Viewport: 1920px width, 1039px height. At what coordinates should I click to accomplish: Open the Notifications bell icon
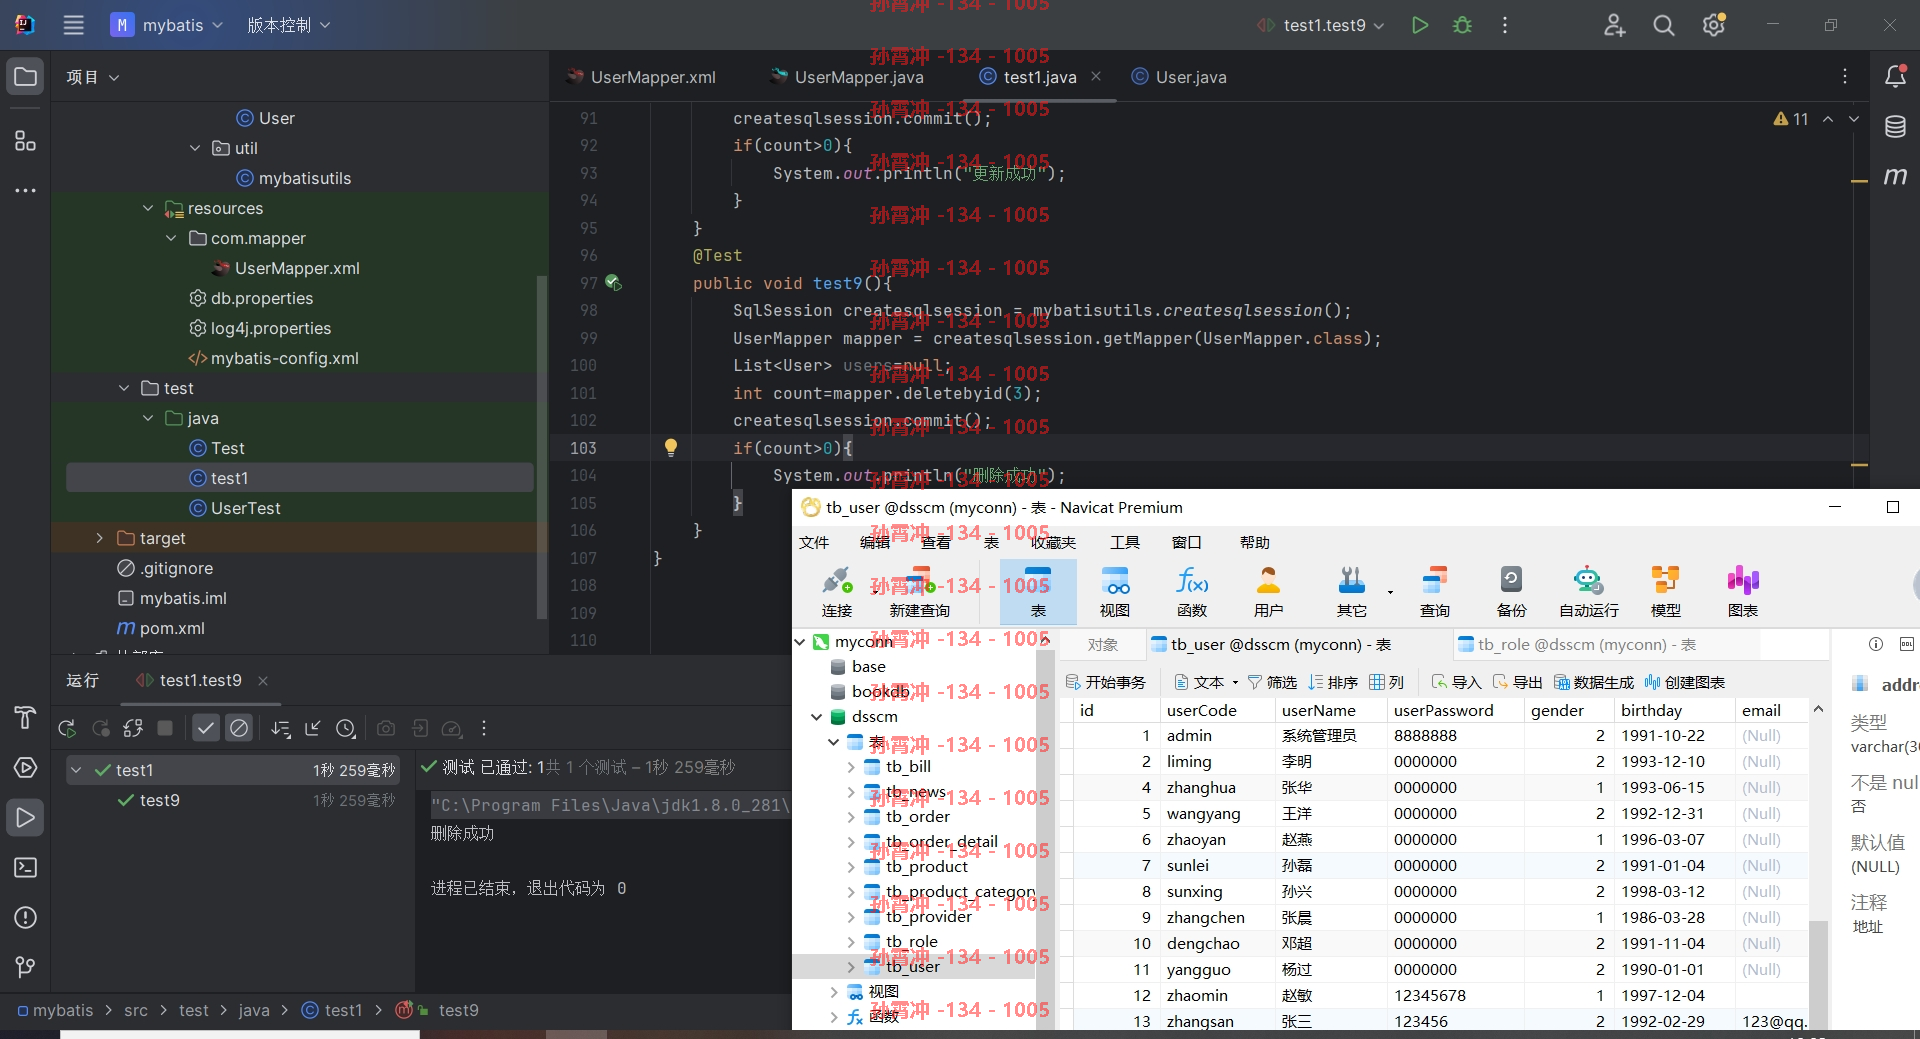click(x=1895, y=76)
